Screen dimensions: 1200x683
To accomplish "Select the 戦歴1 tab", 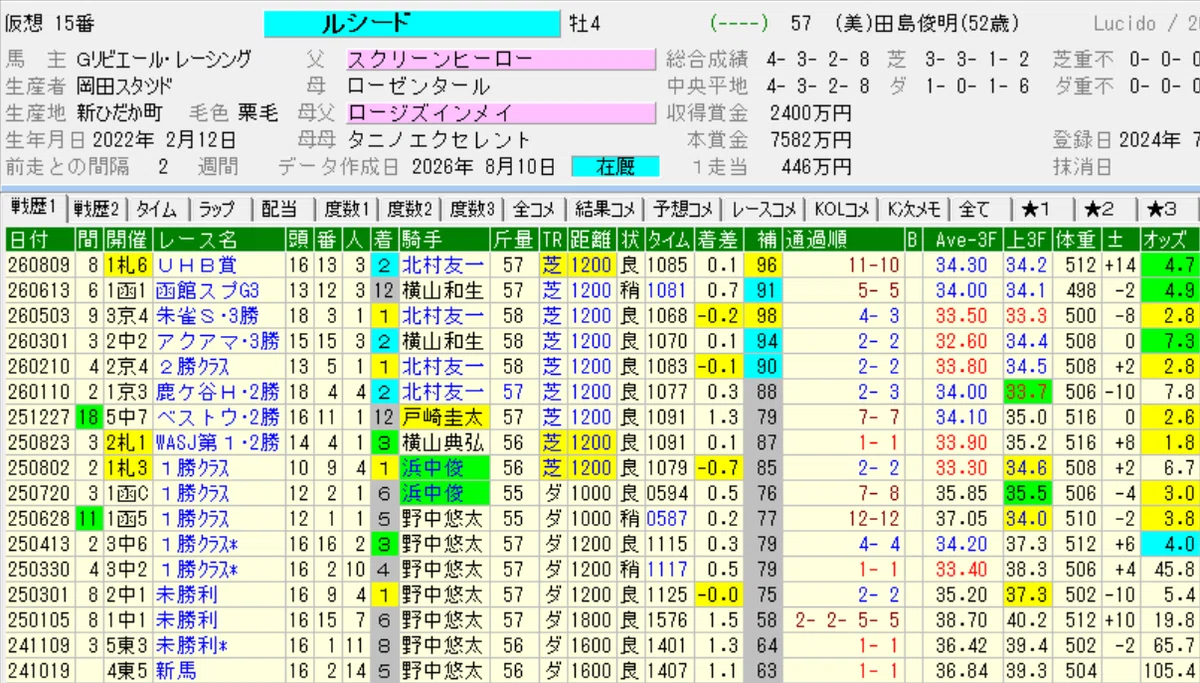I will (x=36, y=208).
